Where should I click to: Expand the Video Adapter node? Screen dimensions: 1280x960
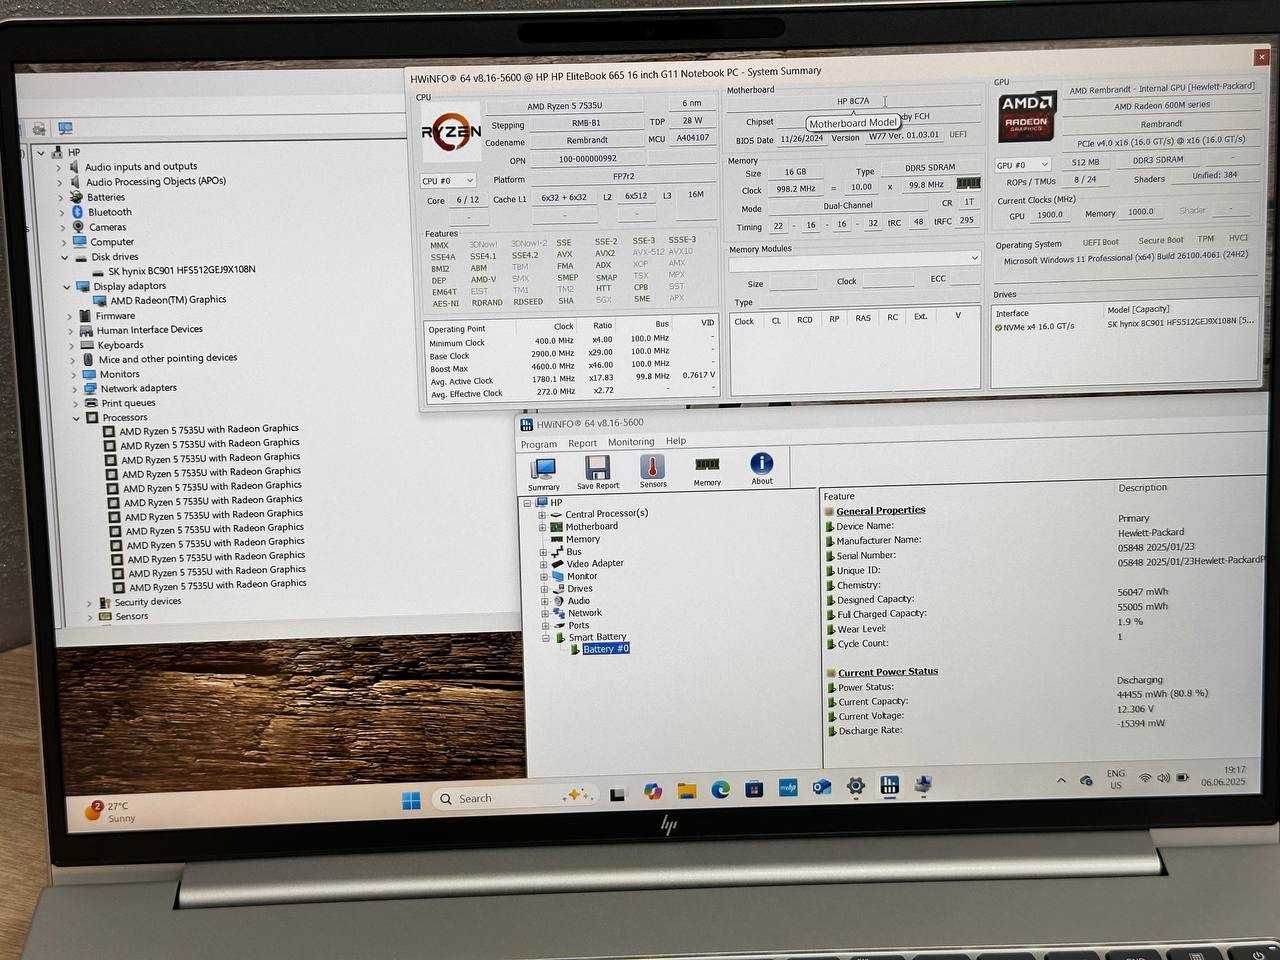(543, 564)
